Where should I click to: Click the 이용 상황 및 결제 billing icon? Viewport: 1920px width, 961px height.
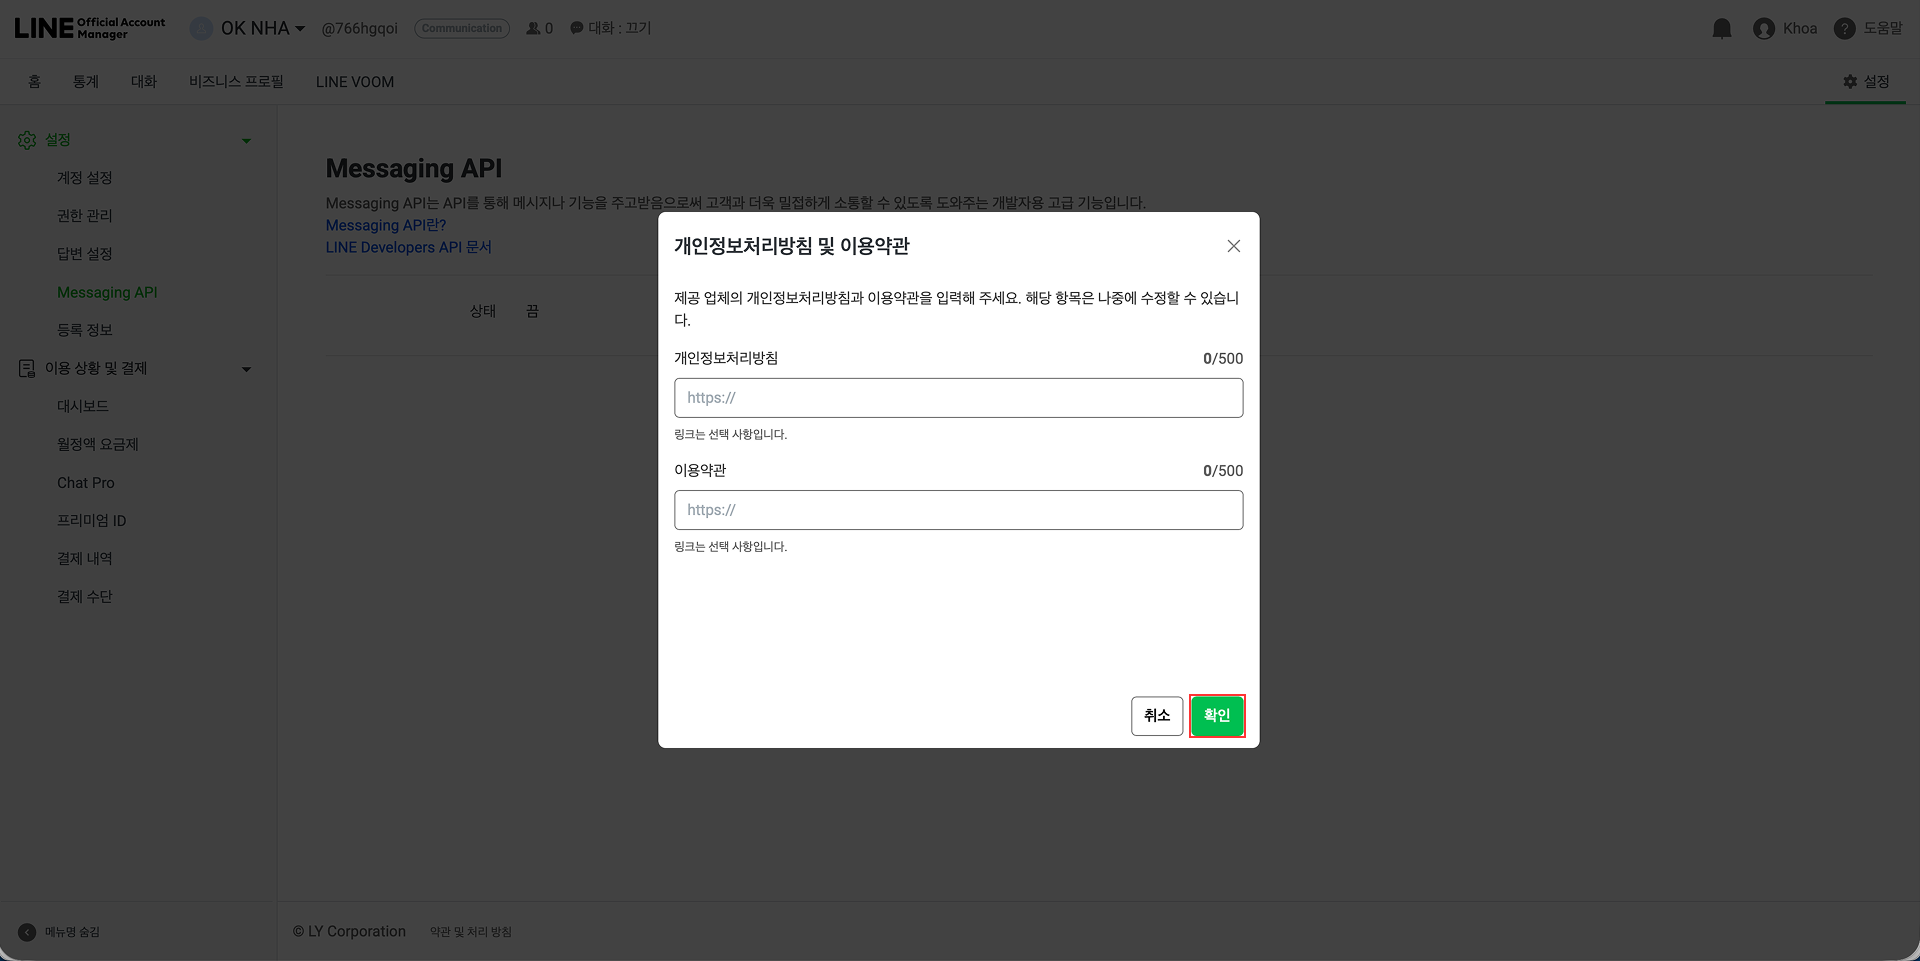pyautogui.click(x=27, y=368)
